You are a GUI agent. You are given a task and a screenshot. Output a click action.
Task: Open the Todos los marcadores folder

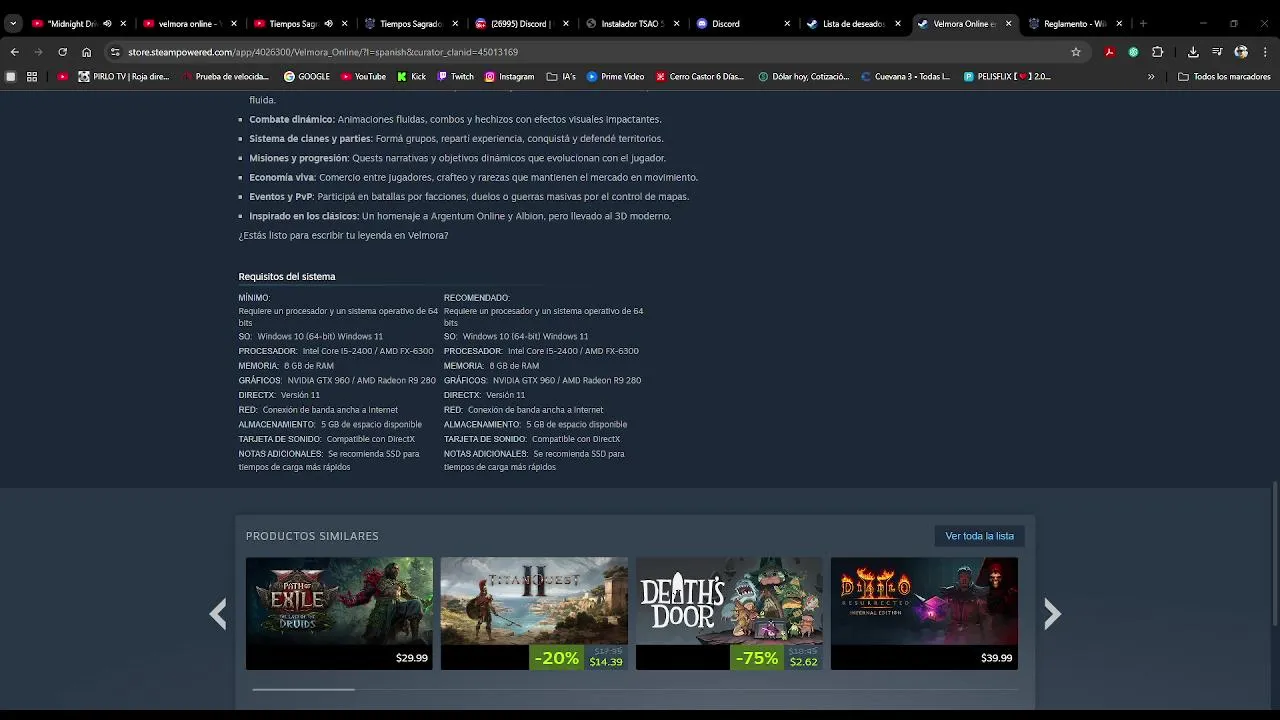pyautogui.click(x=1225, y=76)
